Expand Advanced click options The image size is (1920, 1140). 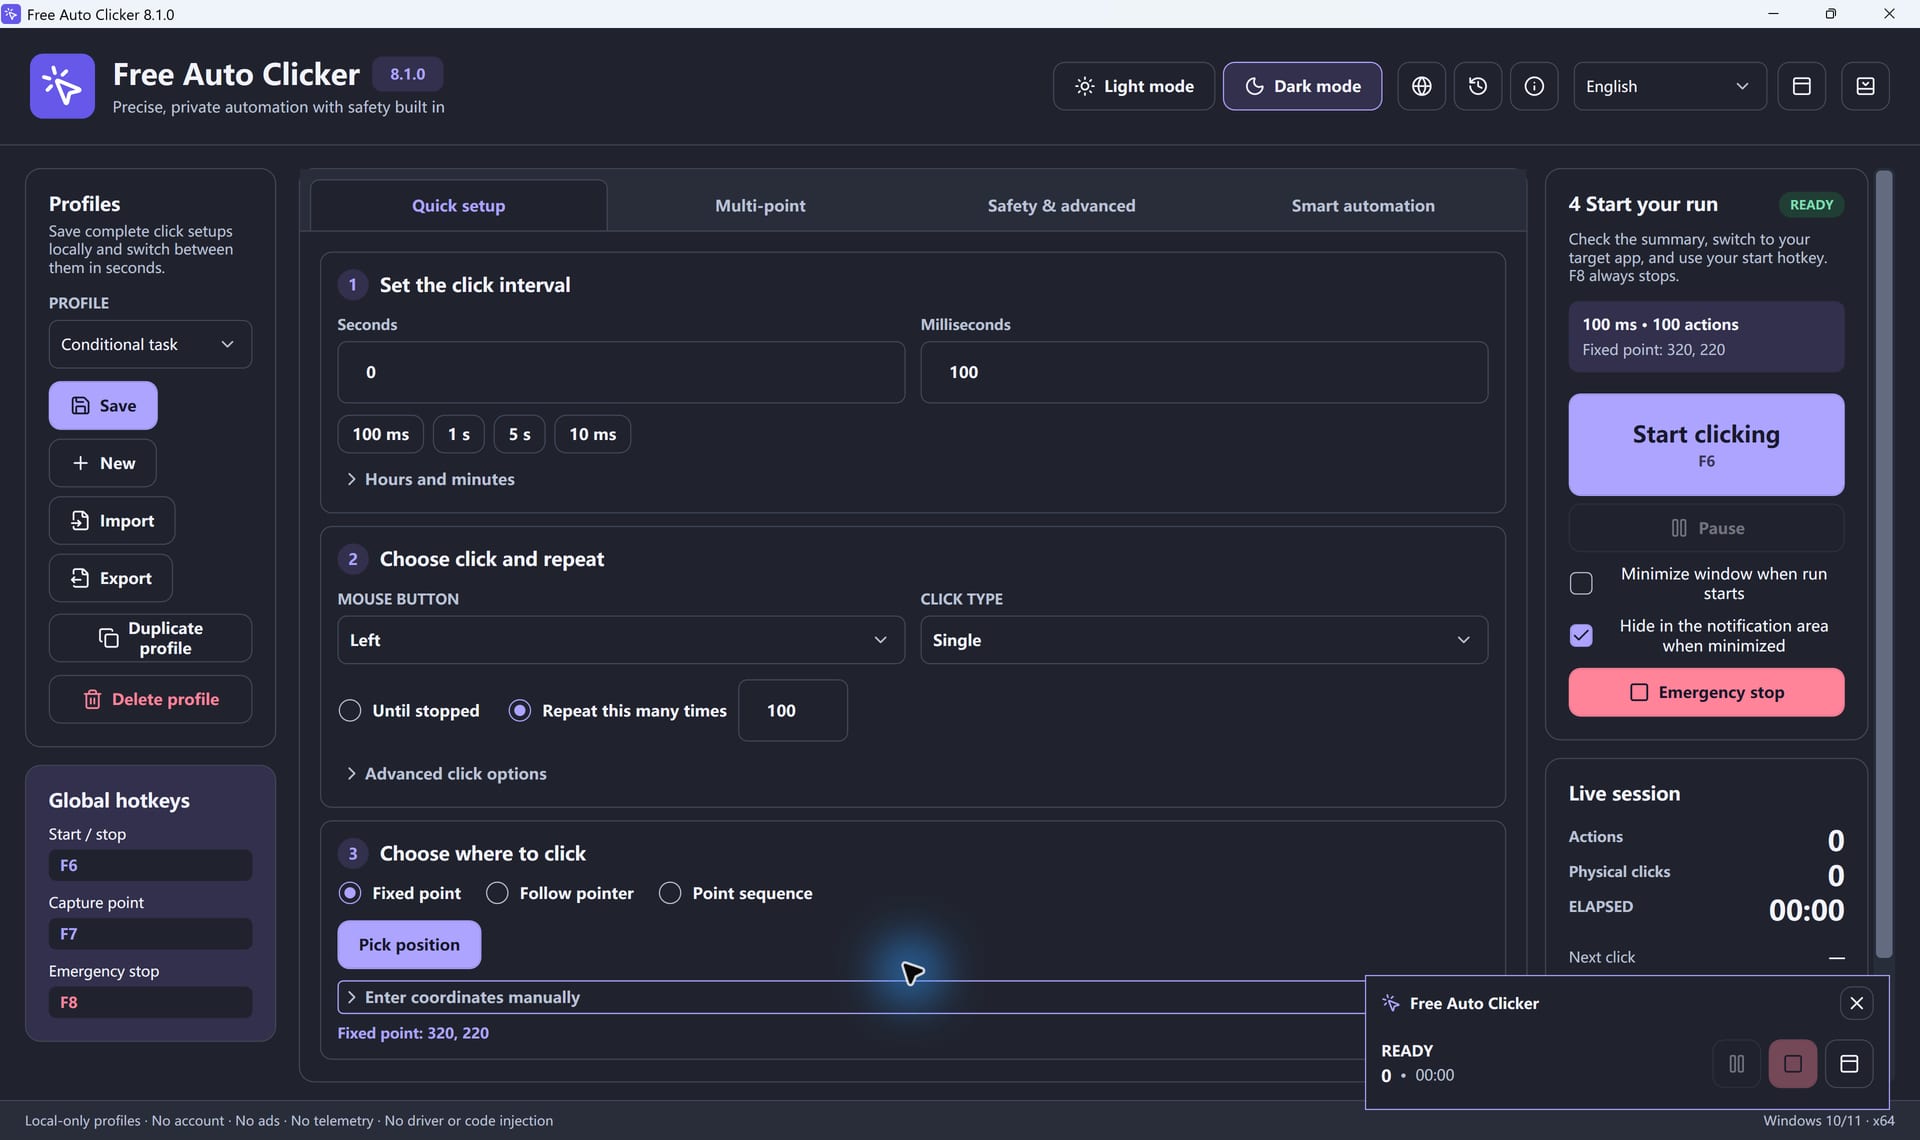(x=446, y=774)
